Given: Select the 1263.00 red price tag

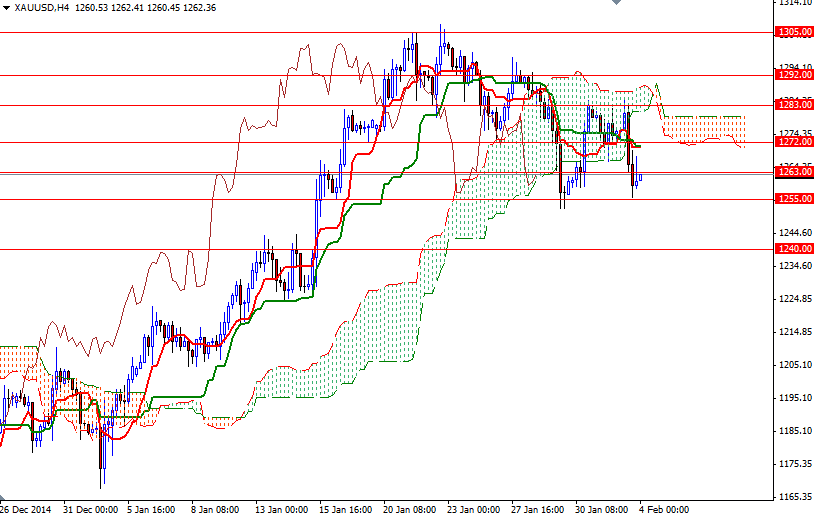Looking at the screenshot, I should 794,172.
